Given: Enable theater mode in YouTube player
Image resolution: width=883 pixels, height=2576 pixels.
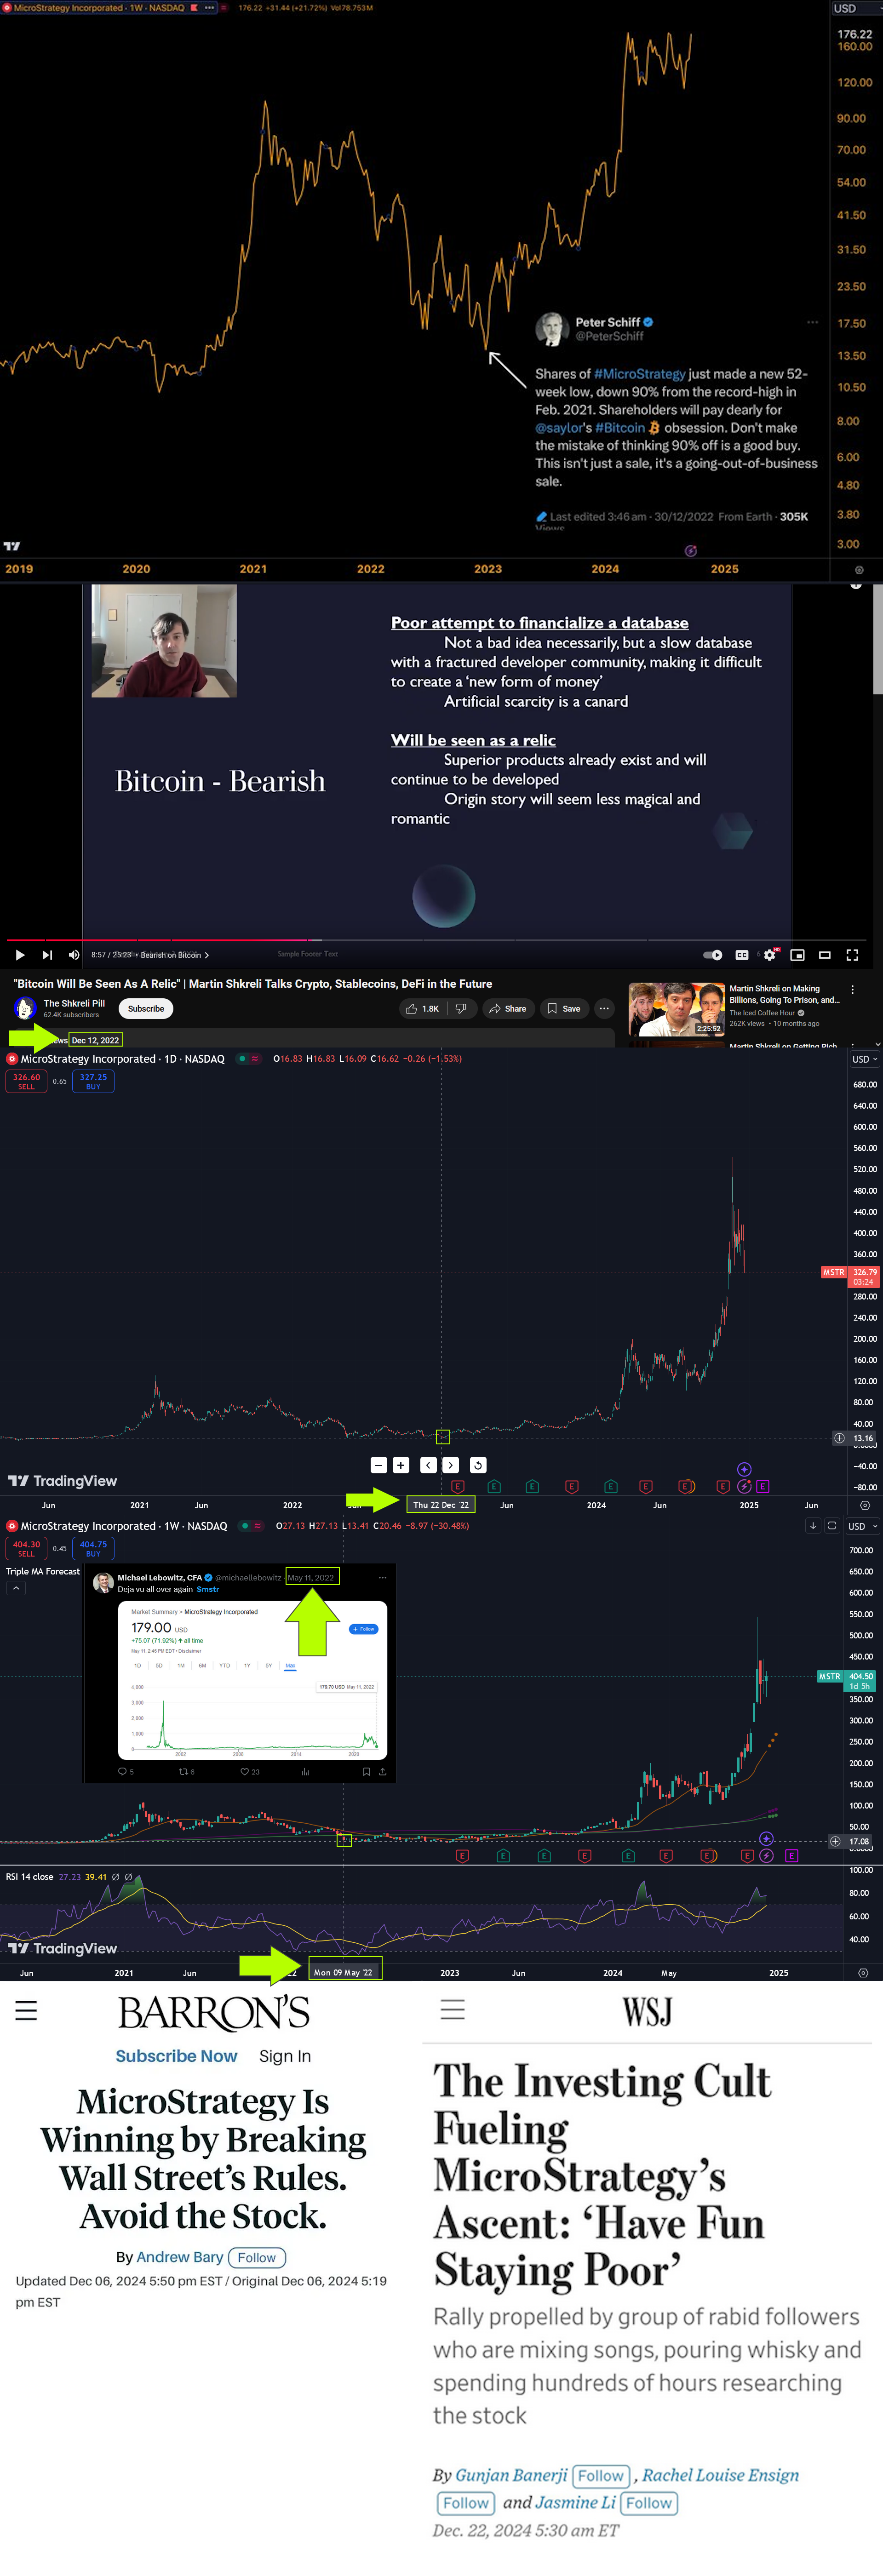Looking at the screenshot, I should click(x=825, y=955).
